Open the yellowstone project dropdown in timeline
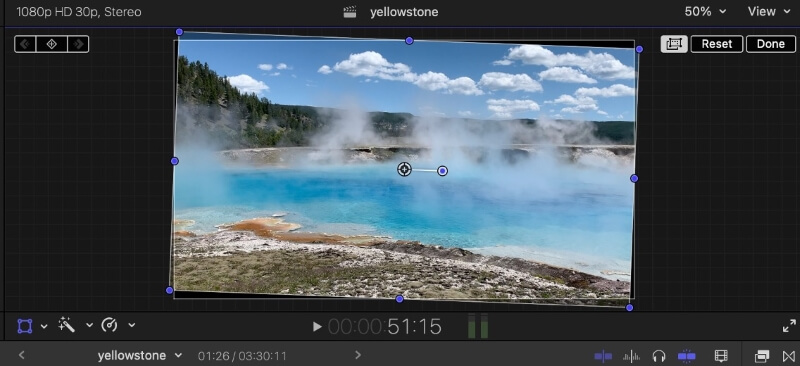The height and width of the screenshot is (366, 800). pyautogui.click(x=140, y=355)
